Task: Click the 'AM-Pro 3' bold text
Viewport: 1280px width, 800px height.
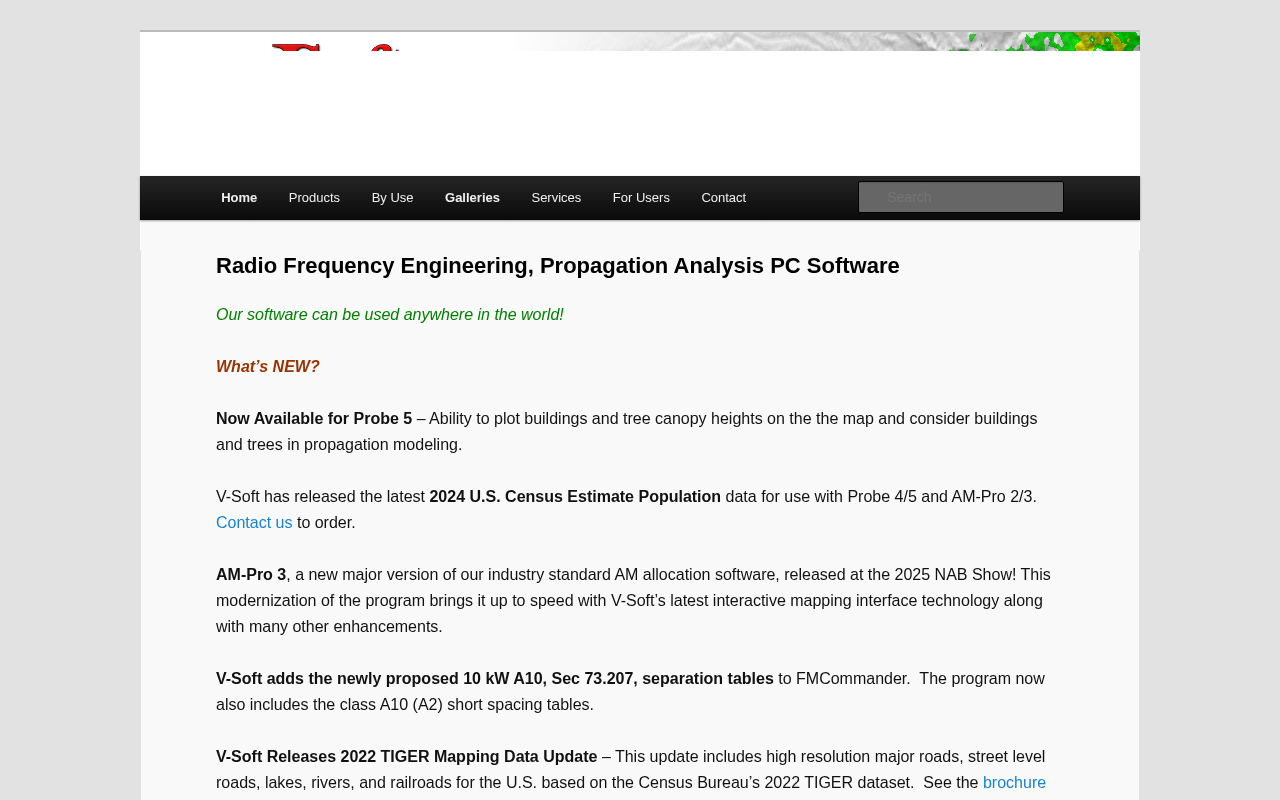Action: (x=251, y=575)
